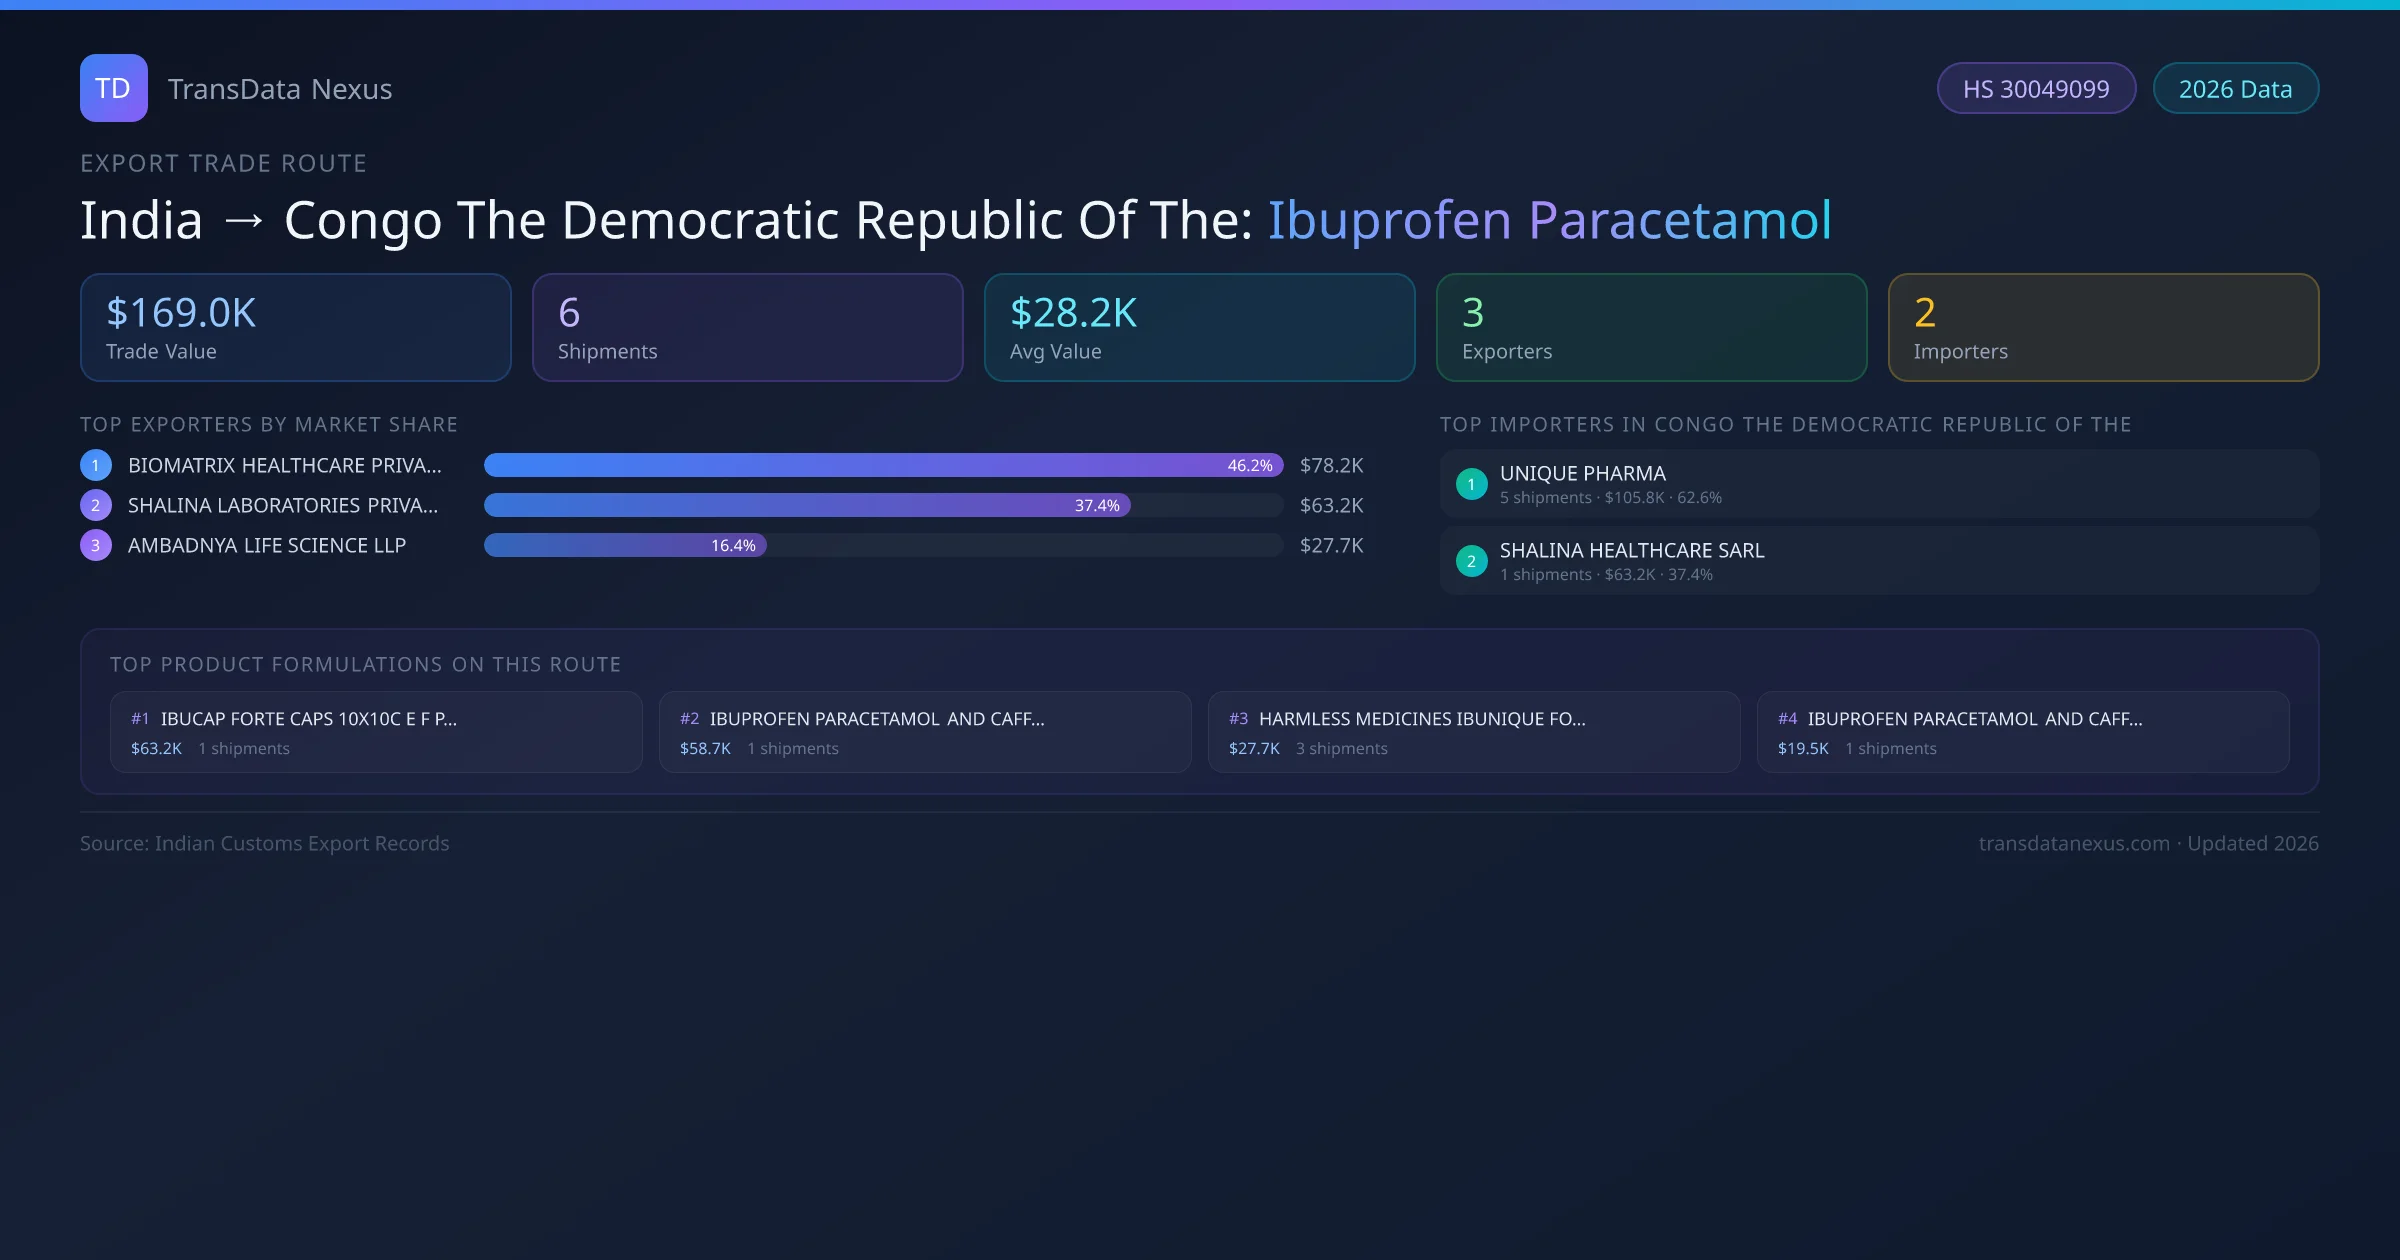The height and width of the screenshot is (1260, 2400).
Task: Select rank badge 2 beside SHALINA LABORATORIES
Action: [x=95, y=505]
